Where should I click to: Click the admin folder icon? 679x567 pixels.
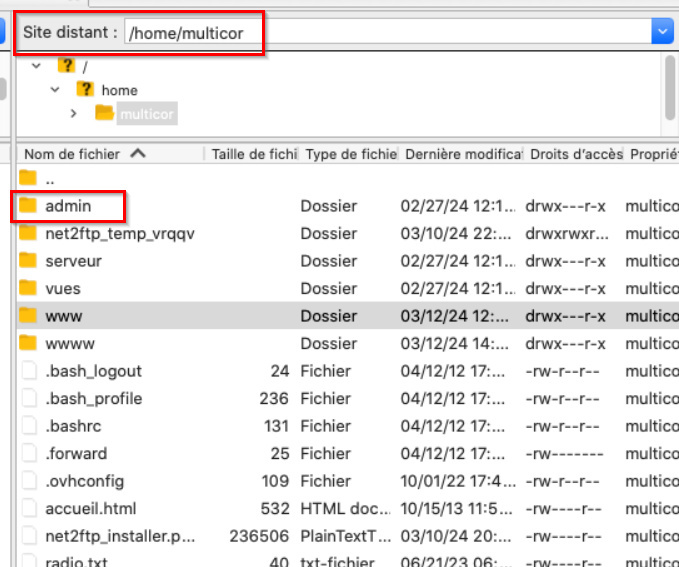pyautogui.click(x=29, y=206)
